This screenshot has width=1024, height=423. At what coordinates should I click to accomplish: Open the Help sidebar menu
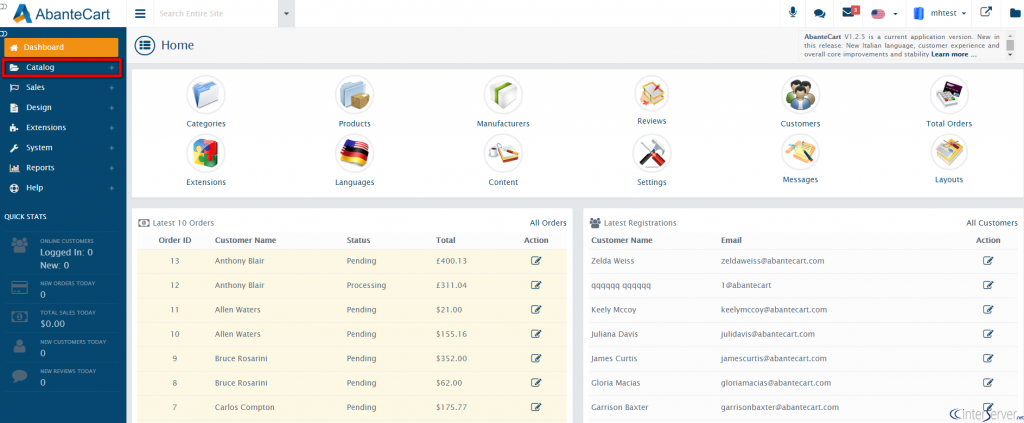tap(61, 188)
